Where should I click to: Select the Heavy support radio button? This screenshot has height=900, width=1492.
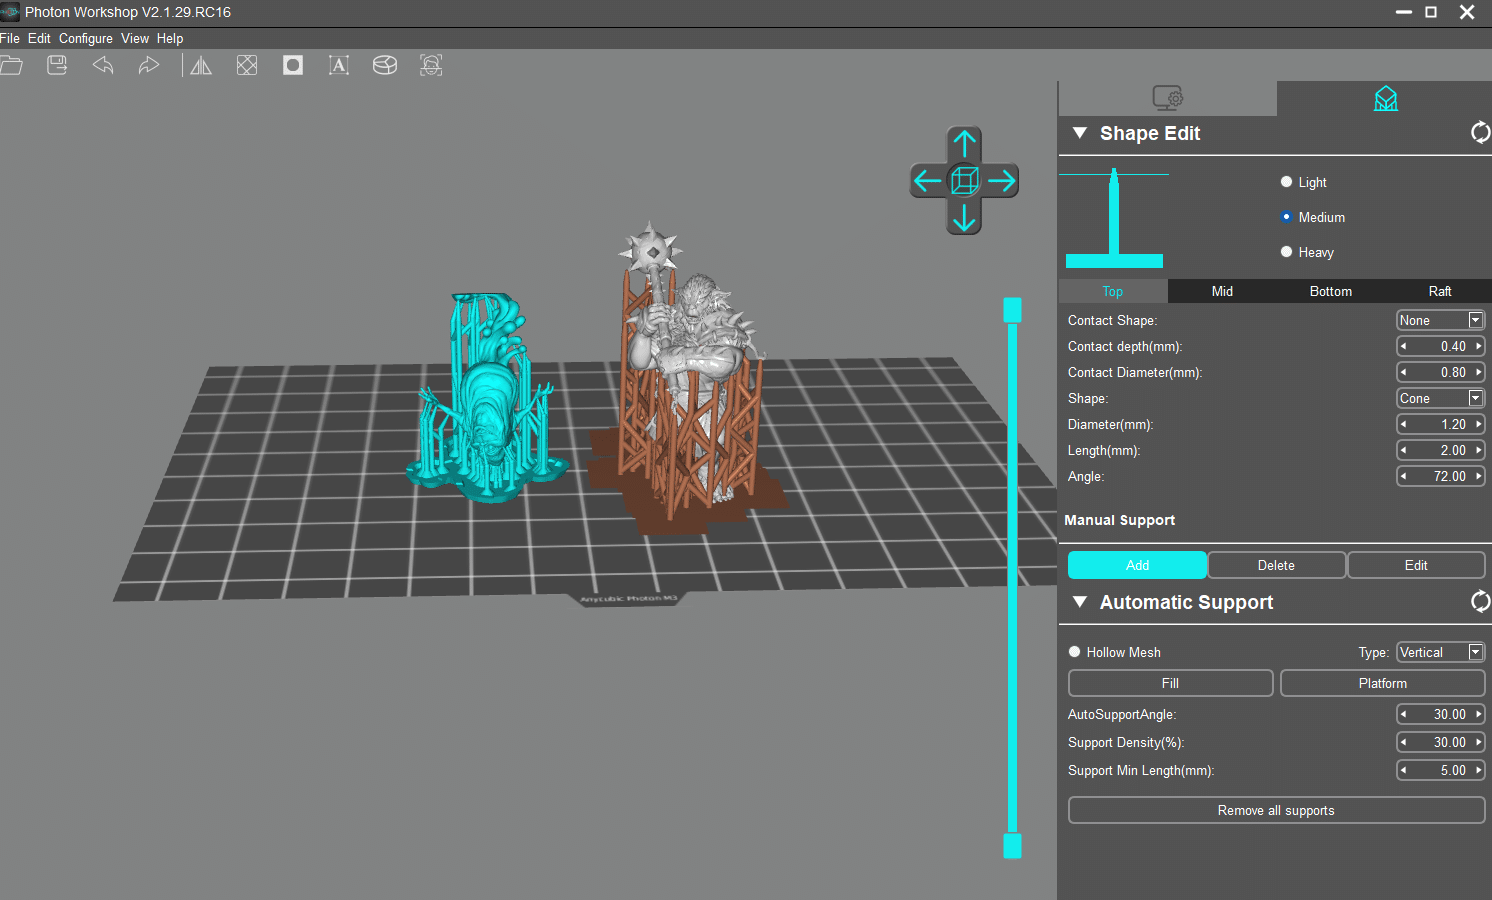click(1287, 252)
